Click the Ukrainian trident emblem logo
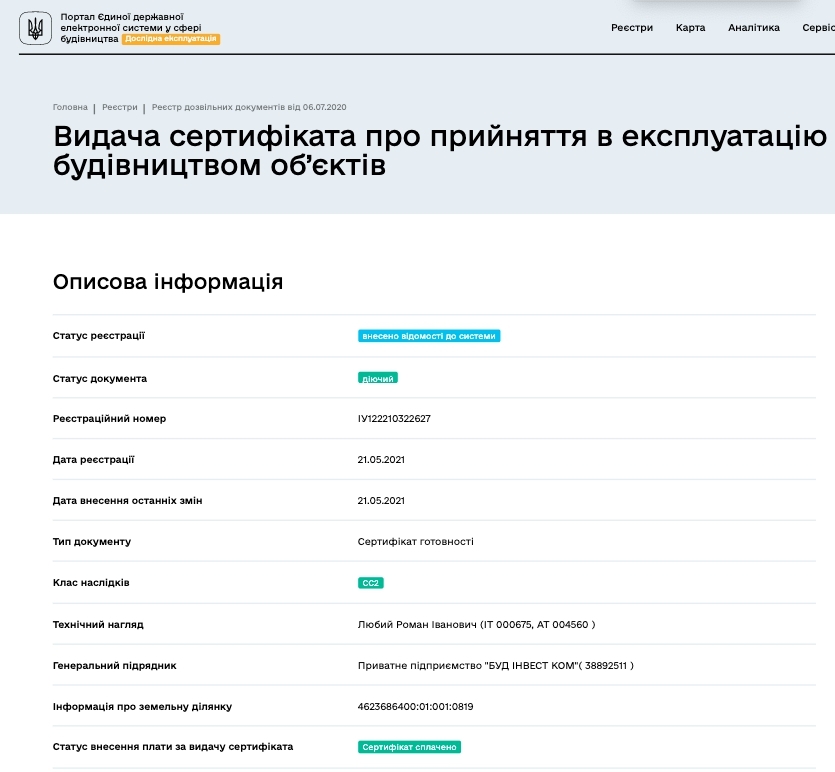The width and height of the screenshot is (835, 772). point(35,28)
